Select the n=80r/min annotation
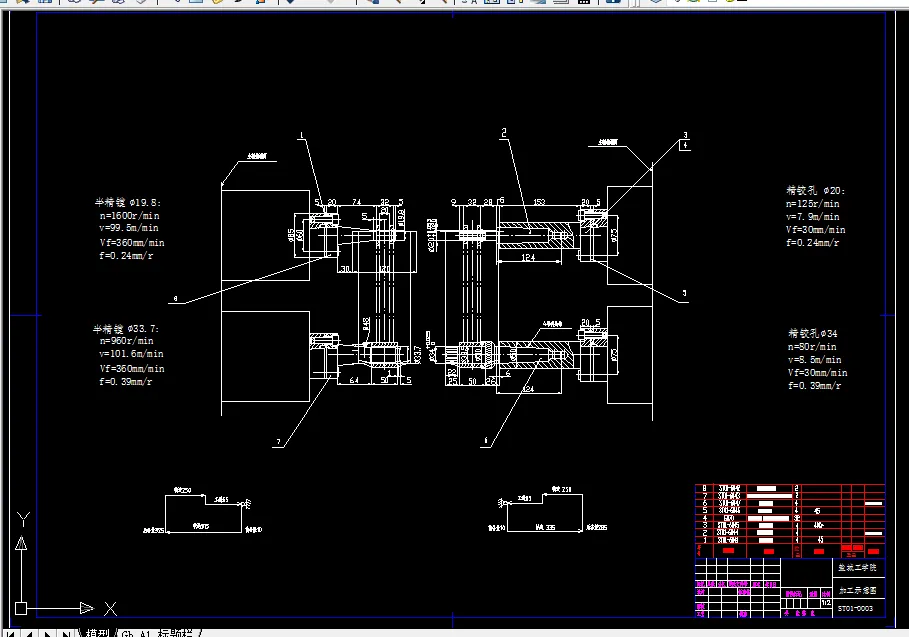Screen dimensions: 909x637 (x=812, y=347)
